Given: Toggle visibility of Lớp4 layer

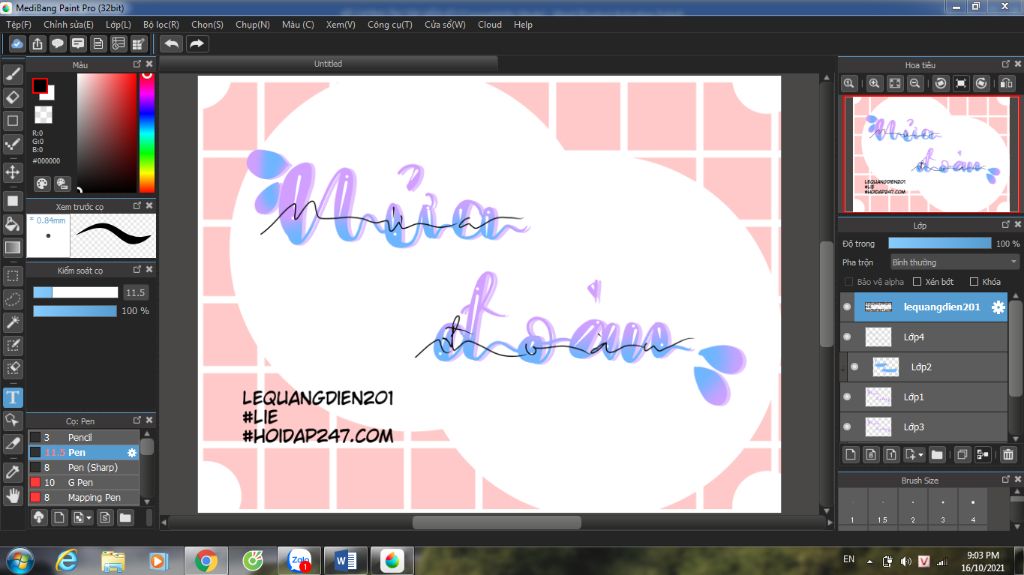Looking at the screenshot, I should (847, 337).
